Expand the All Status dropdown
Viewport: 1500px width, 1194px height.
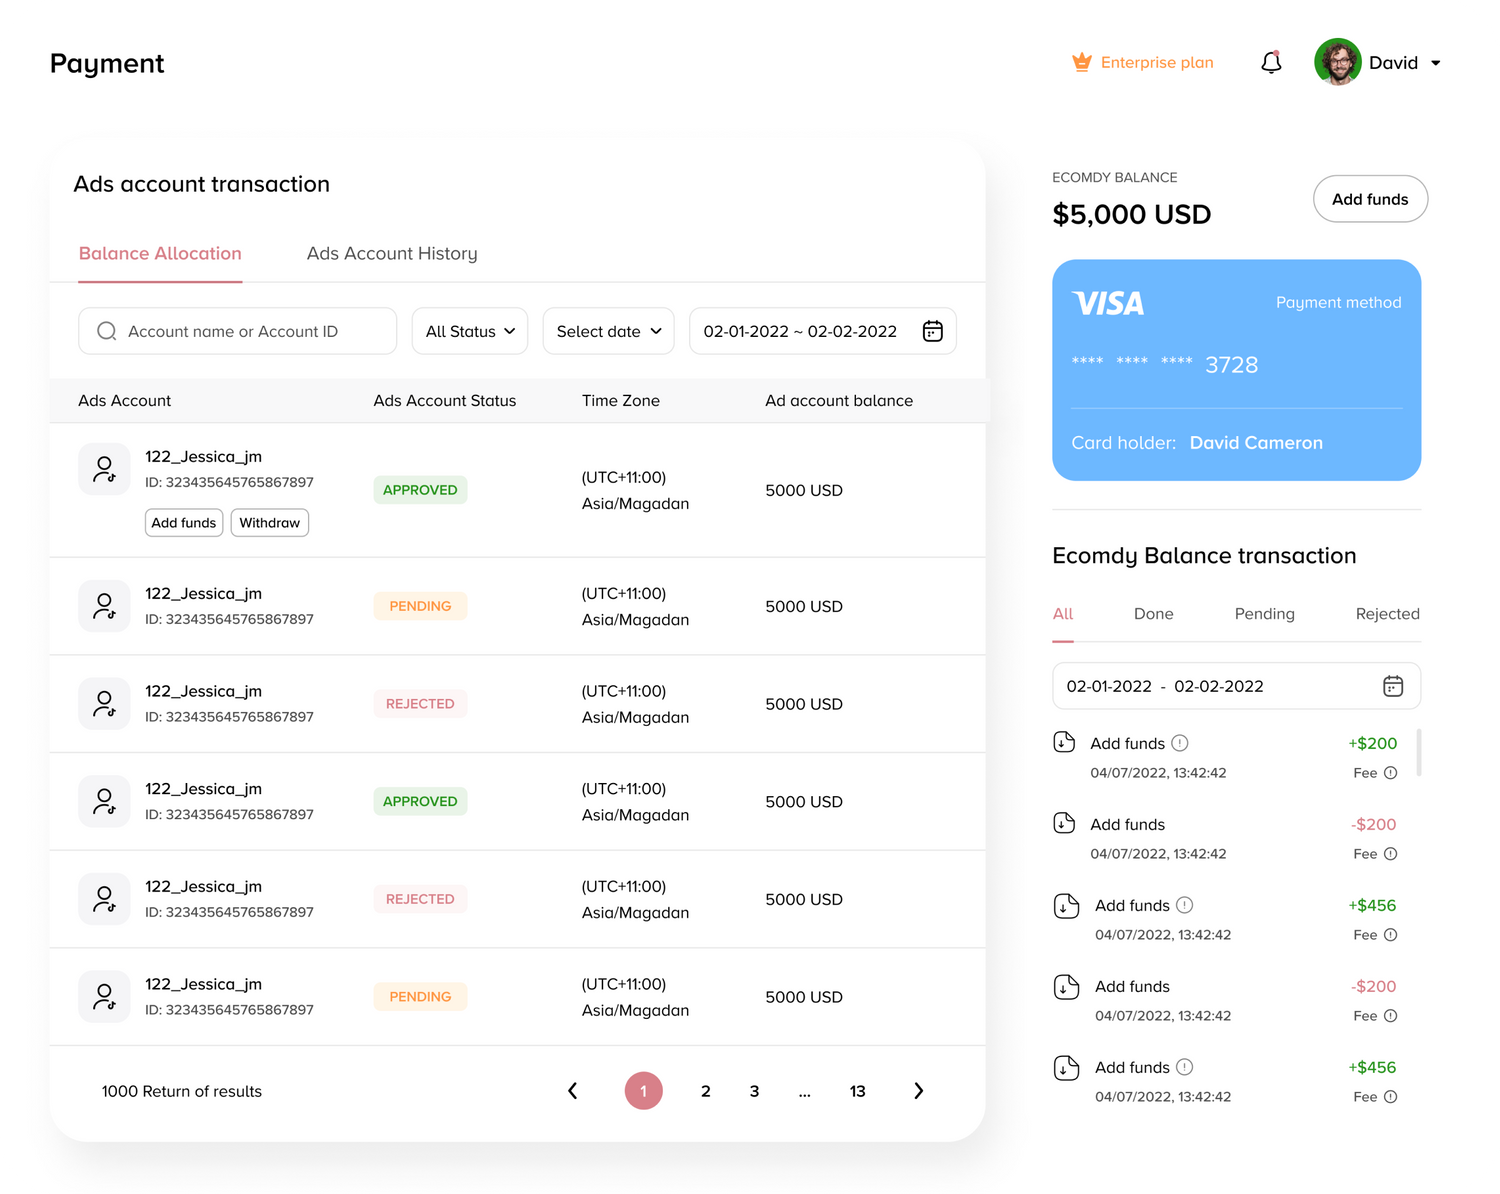470,331
